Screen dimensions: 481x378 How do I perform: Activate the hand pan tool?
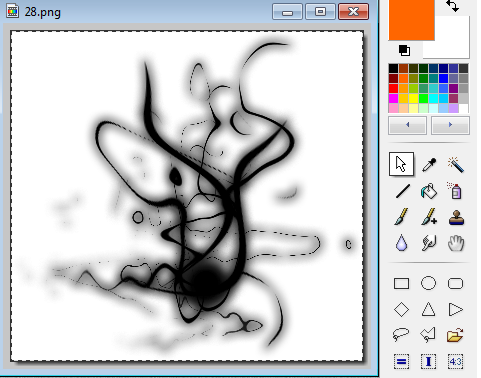click(455, 243)
